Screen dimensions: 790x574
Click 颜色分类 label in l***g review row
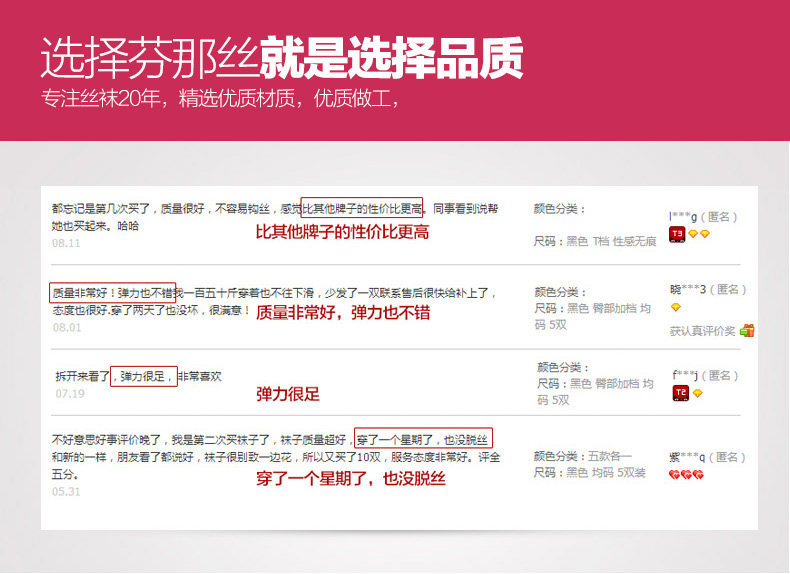[x=559, y=209]
